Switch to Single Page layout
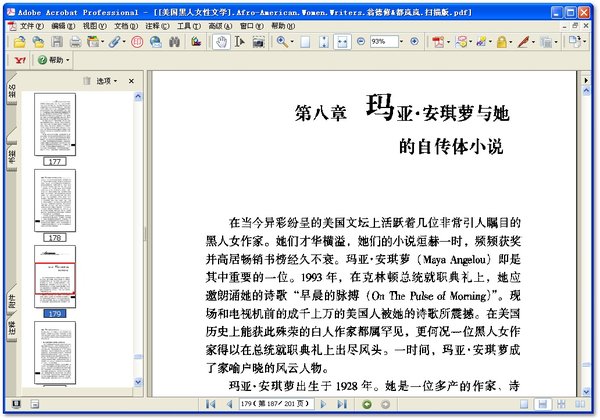Image resolution: width=600 pixels, height=420 pixels. tap(524, 404)
